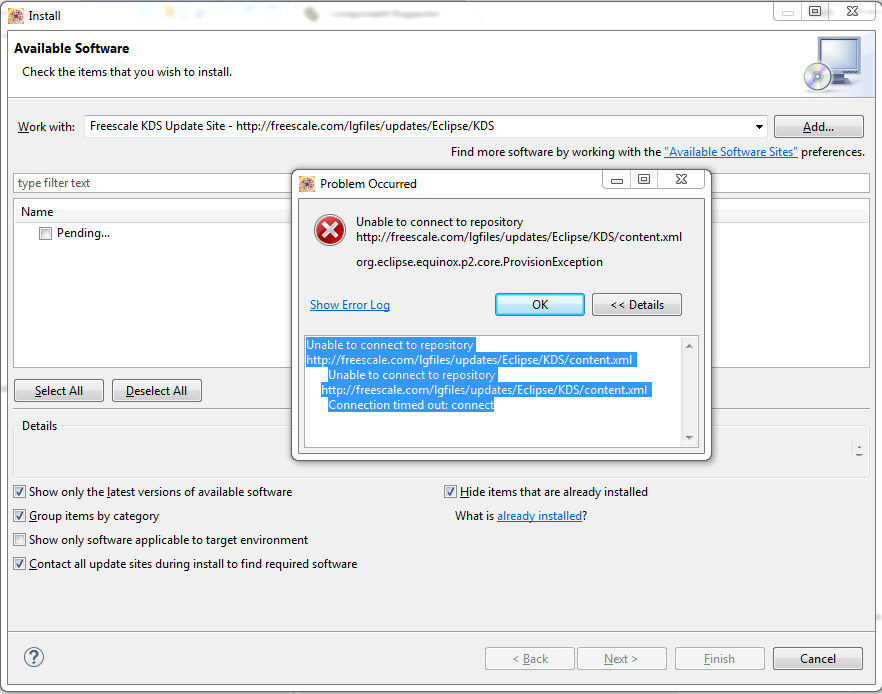Click the help question mark icon
This screenshot has height=694, width=882.
tap(33, 657)
